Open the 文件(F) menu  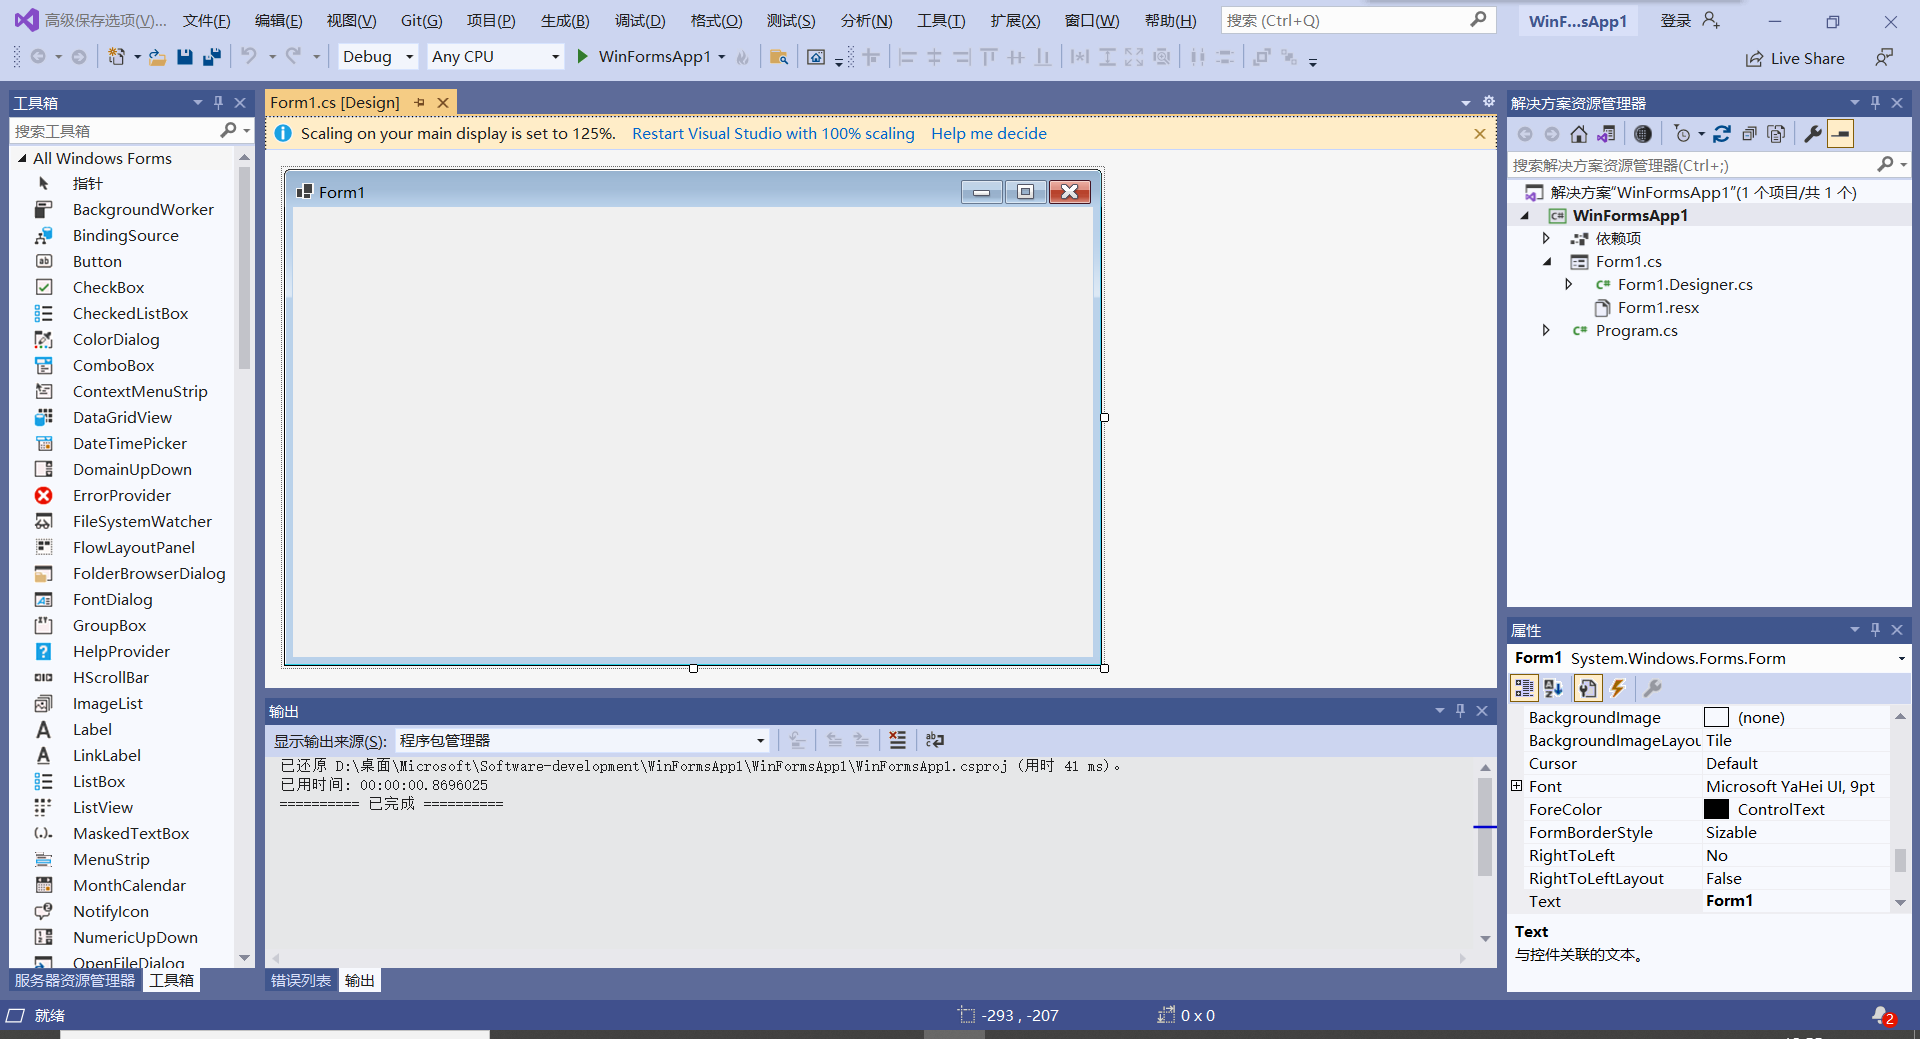(206, 20)
